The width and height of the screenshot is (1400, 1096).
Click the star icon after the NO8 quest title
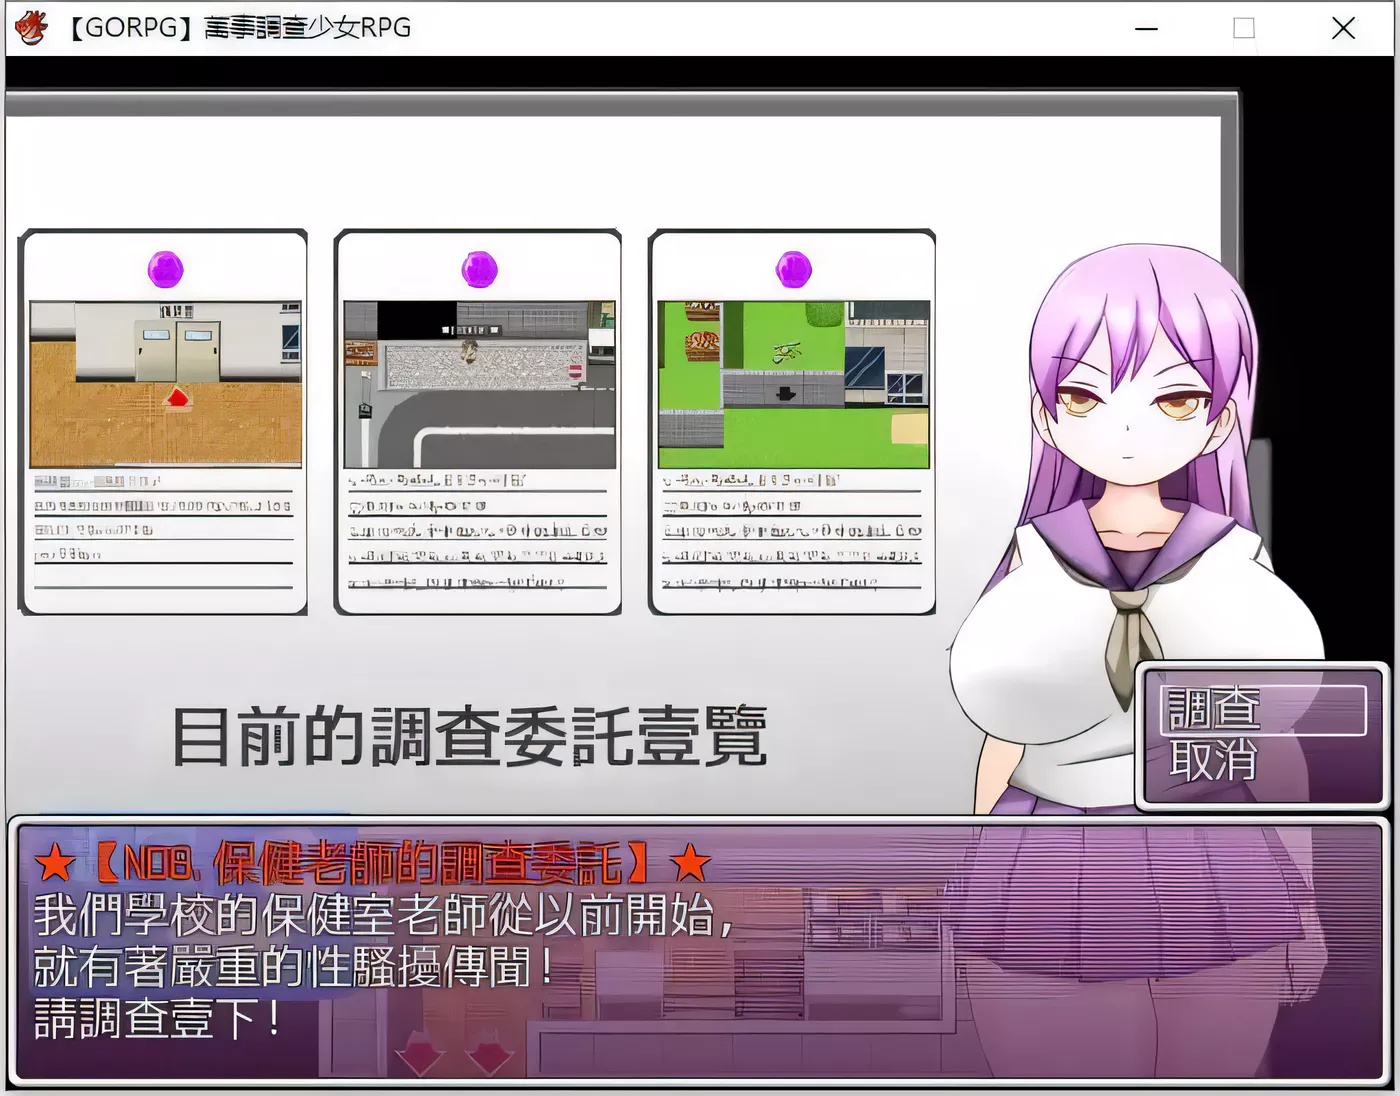click(x=689, y=862)
